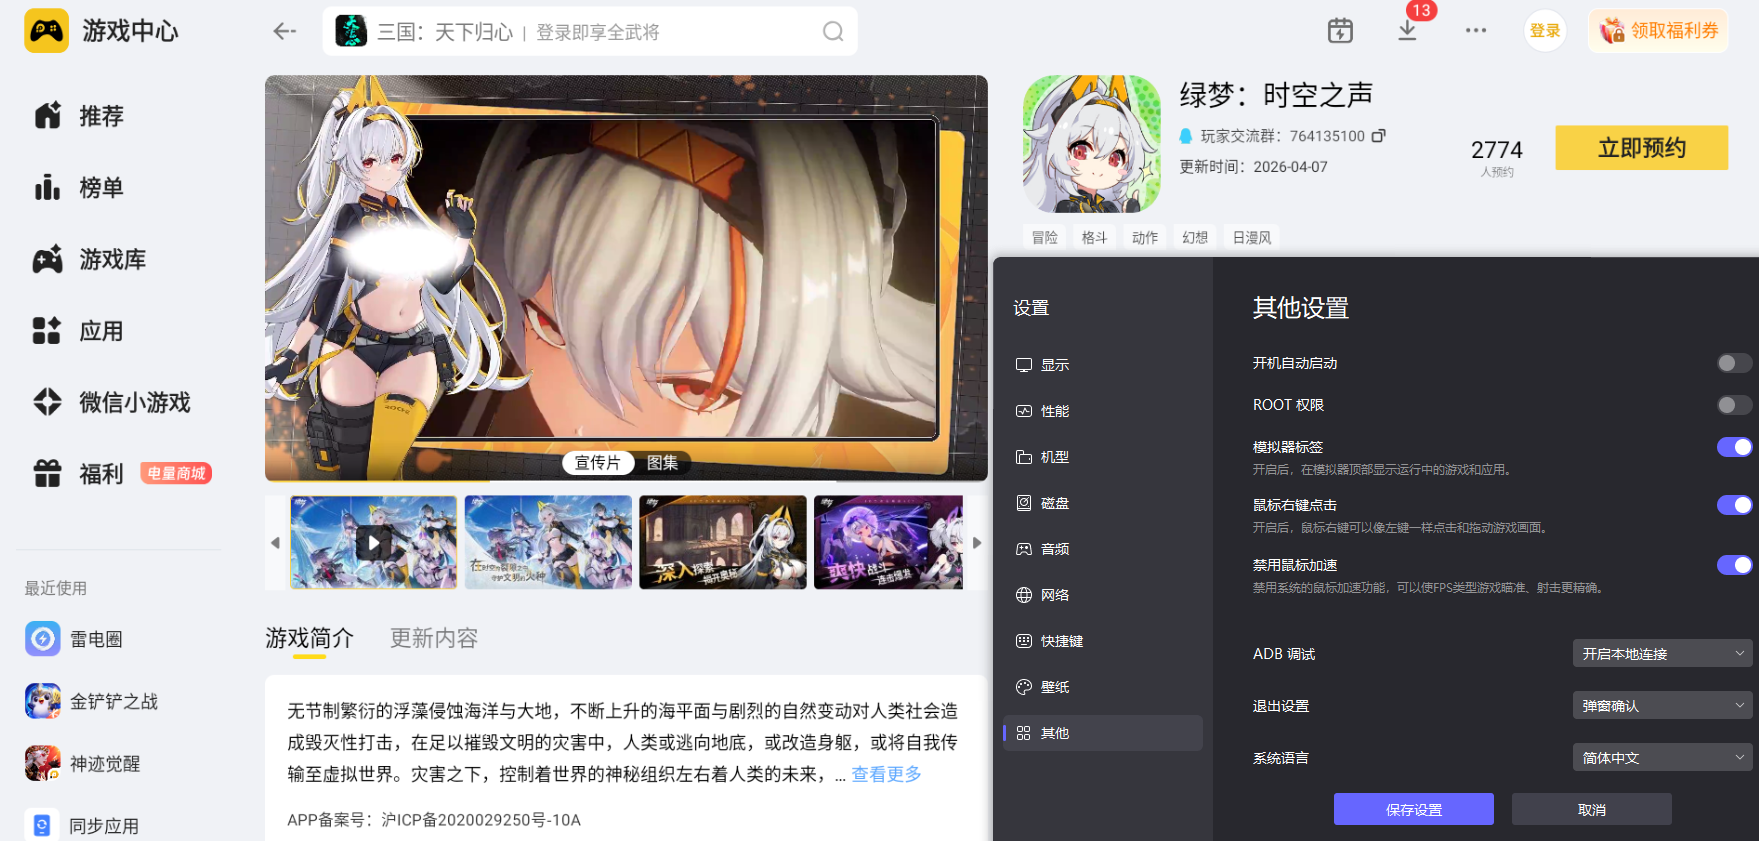Click the 查看更多 link

(x=886, y=774)
